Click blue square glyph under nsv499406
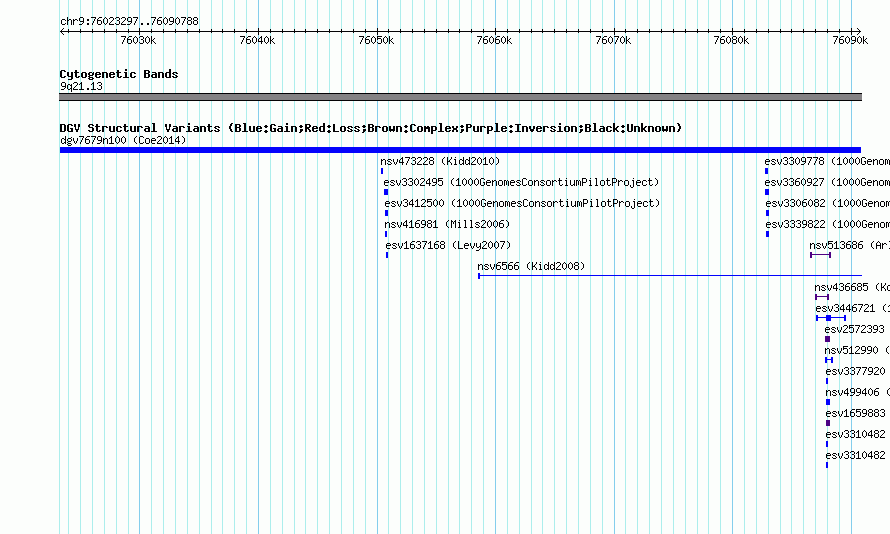Viewport: 890px width, 534px height. [828, 402]
